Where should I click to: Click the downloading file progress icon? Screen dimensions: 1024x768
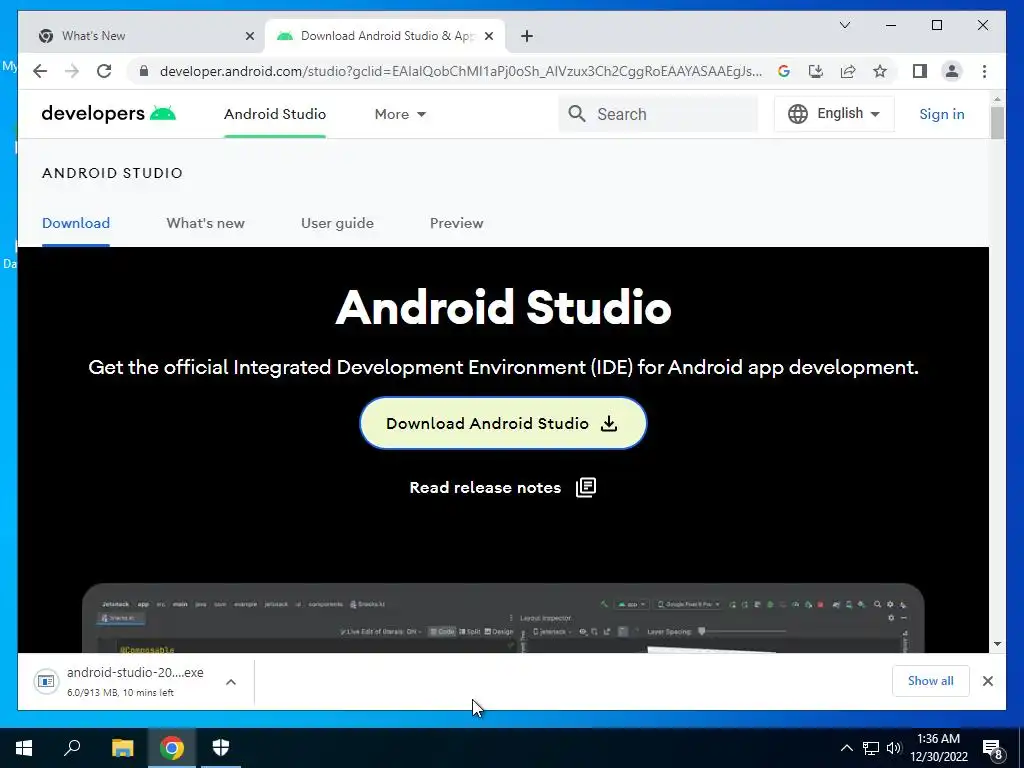pos(46,681)
